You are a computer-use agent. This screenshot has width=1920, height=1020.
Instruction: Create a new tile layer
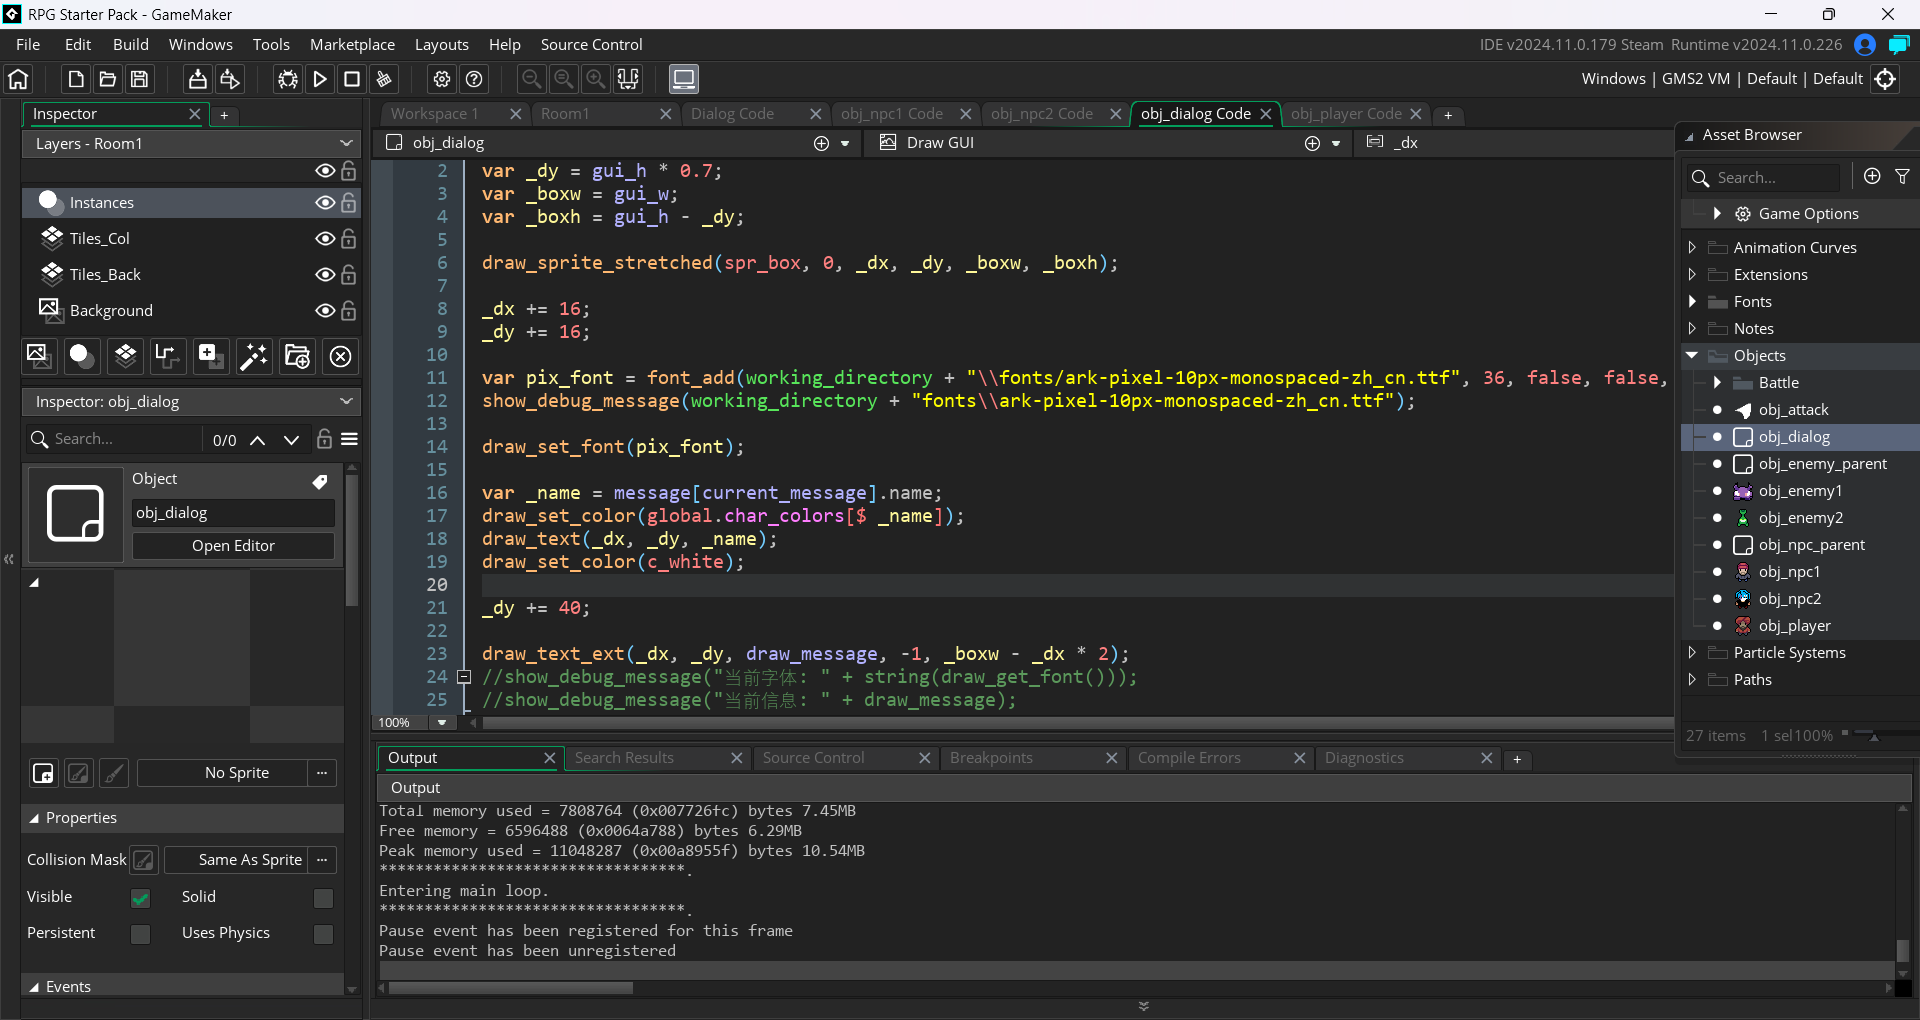tap(125, 356)
